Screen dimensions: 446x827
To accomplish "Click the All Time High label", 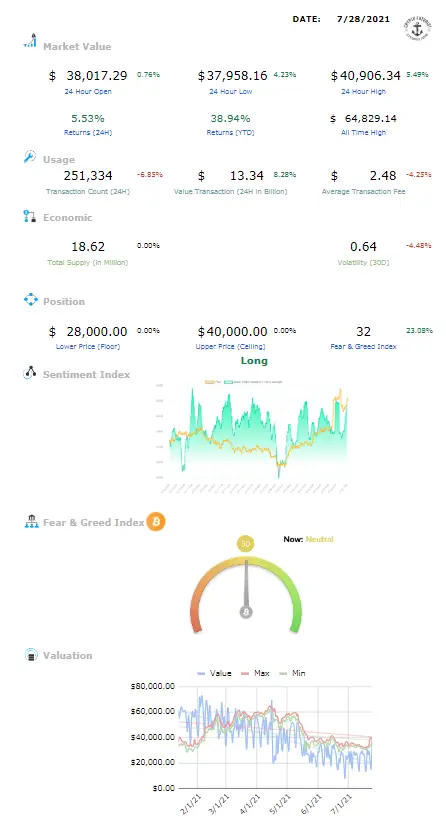I will point(363,132).
